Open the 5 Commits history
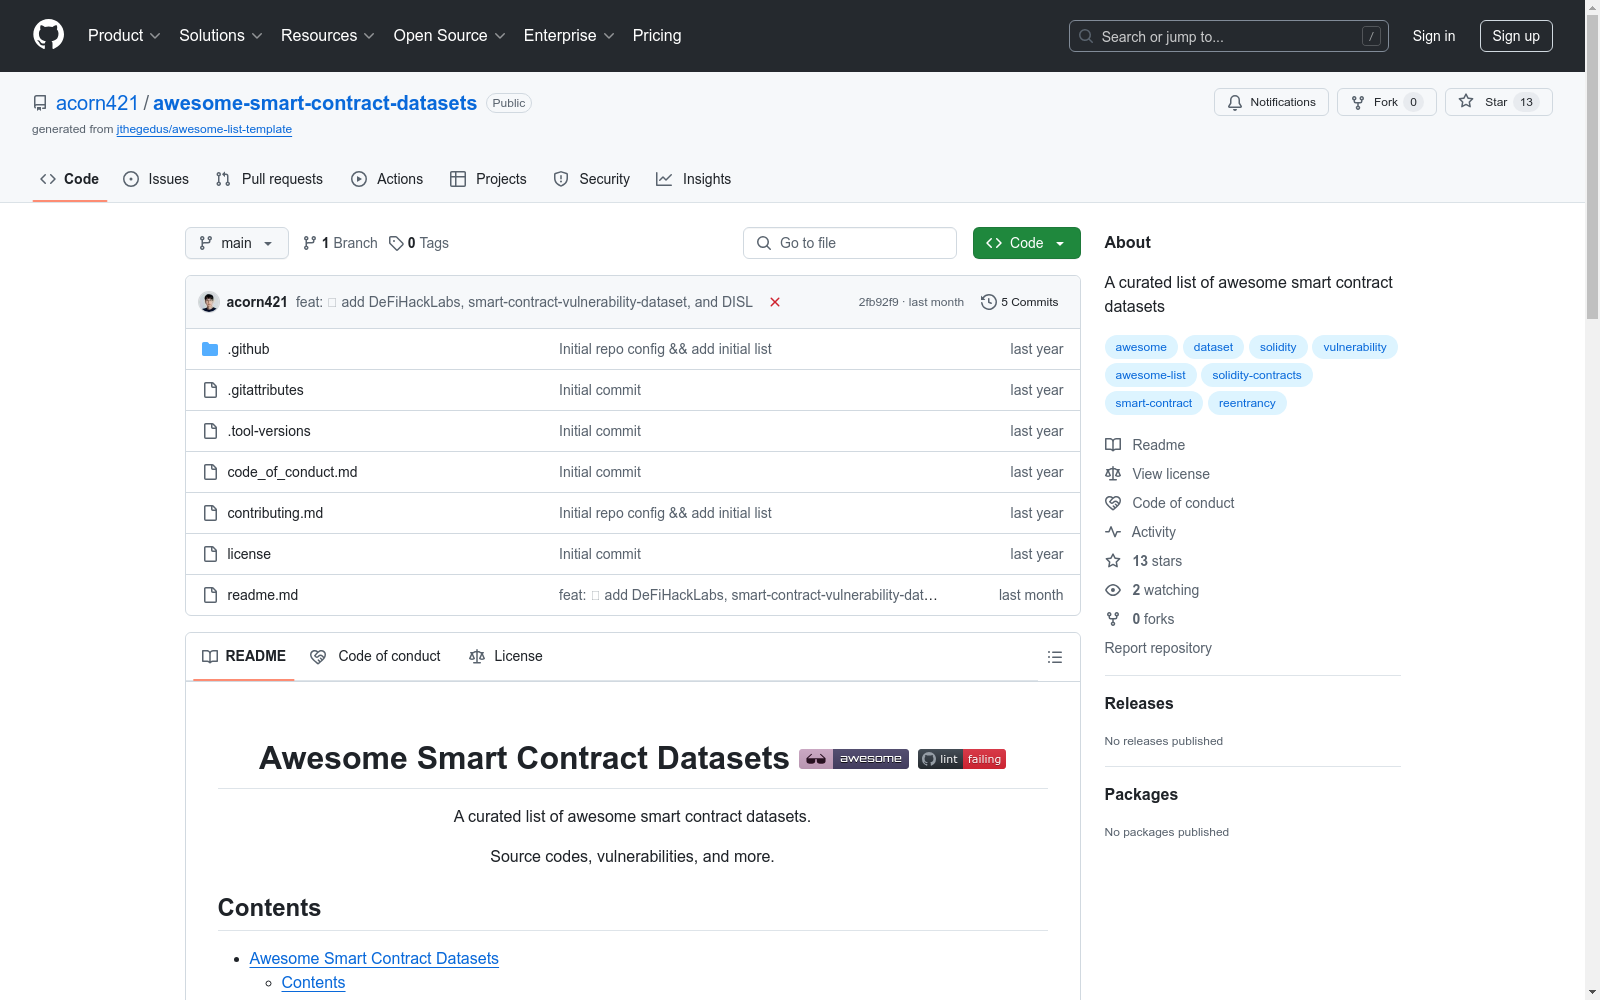Viewport: 1600px width, 1000px height. tap(1020, 302)
